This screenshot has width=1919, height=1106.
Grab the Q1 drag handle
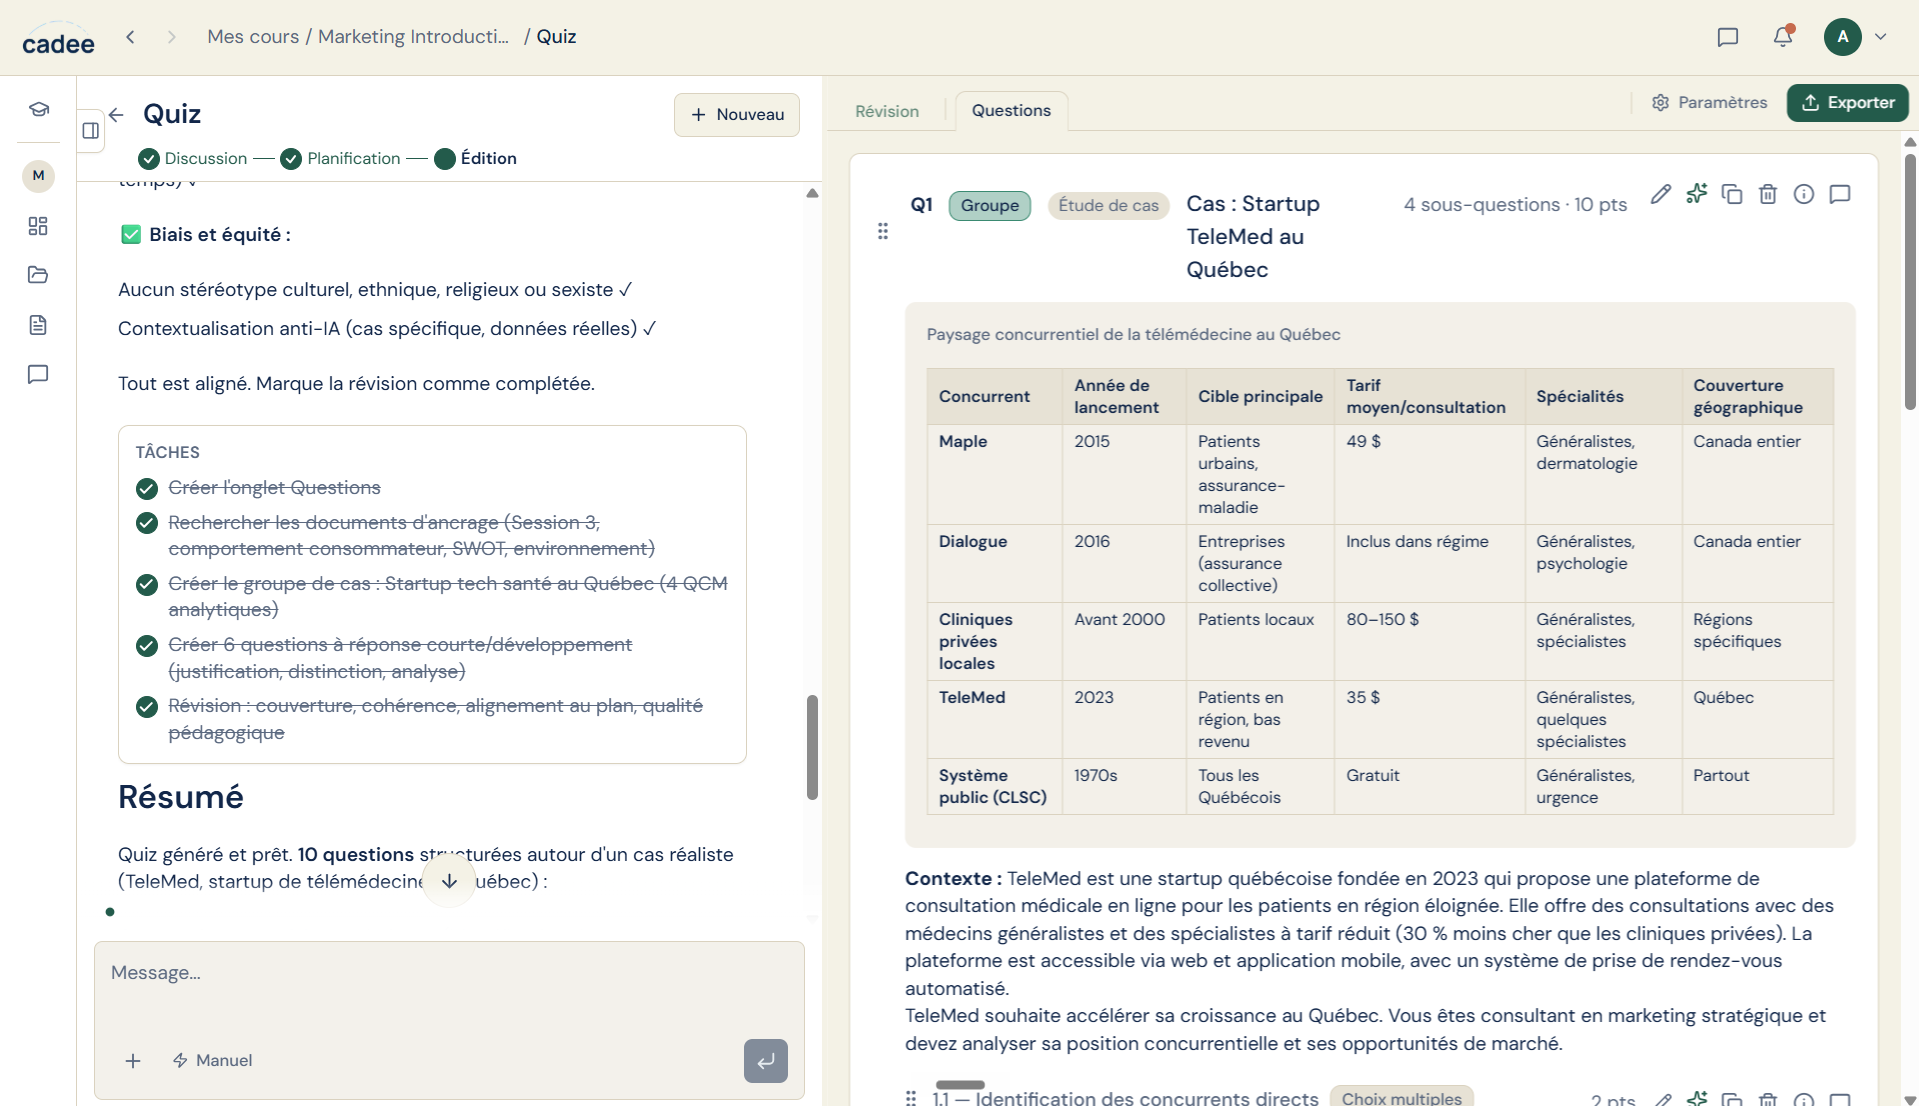click(883, 232)
